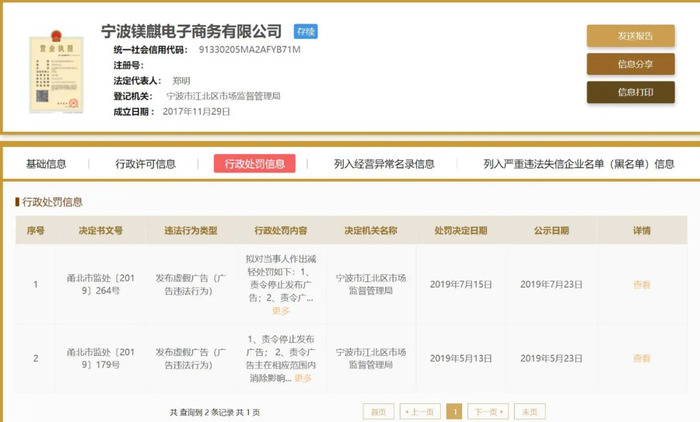Click legal representative name 郑明

click(x=181, y=81)
